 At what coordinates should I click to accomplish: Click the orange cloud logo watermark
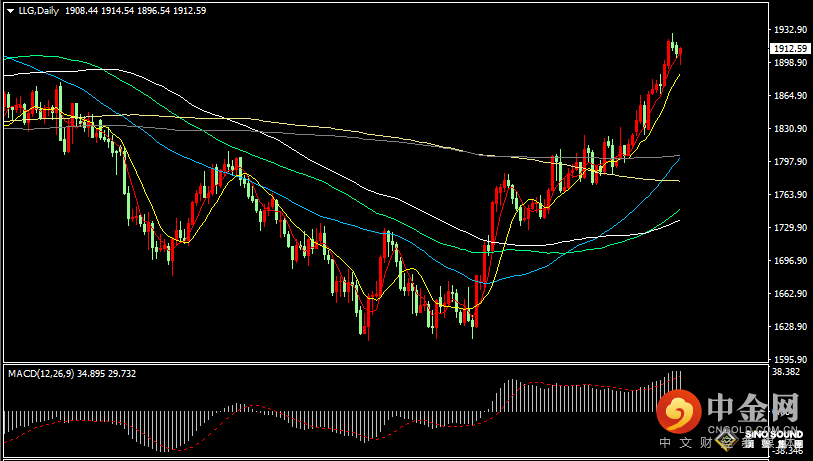[x=680, y=411]
